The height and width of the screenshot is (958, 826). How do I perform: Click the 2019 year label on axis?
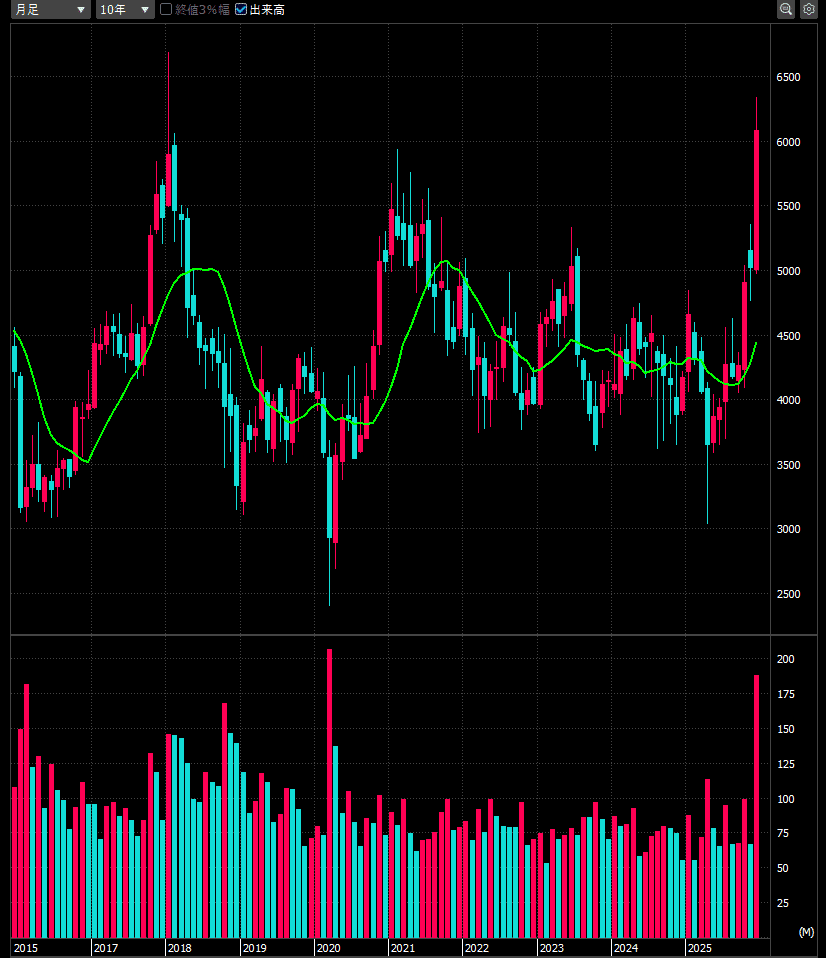tap(254, 948)
